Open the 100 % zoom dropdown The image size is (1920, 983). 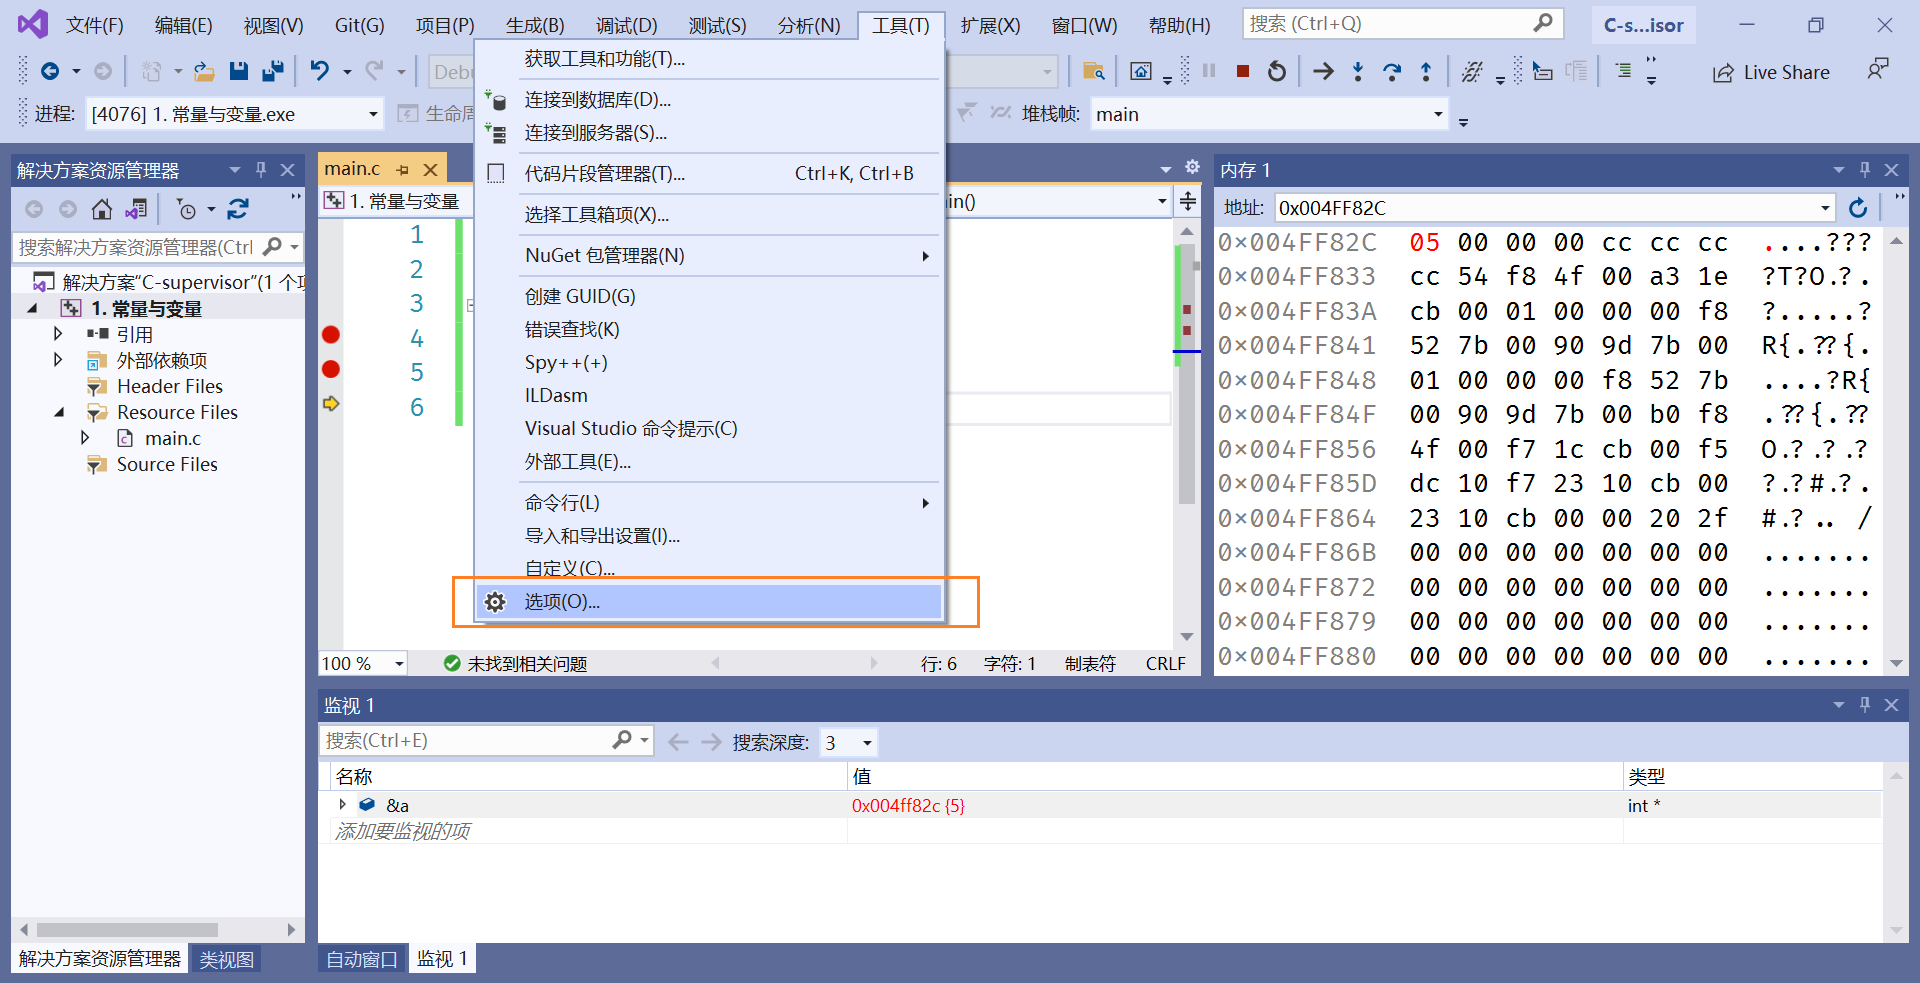coord(399,663)
